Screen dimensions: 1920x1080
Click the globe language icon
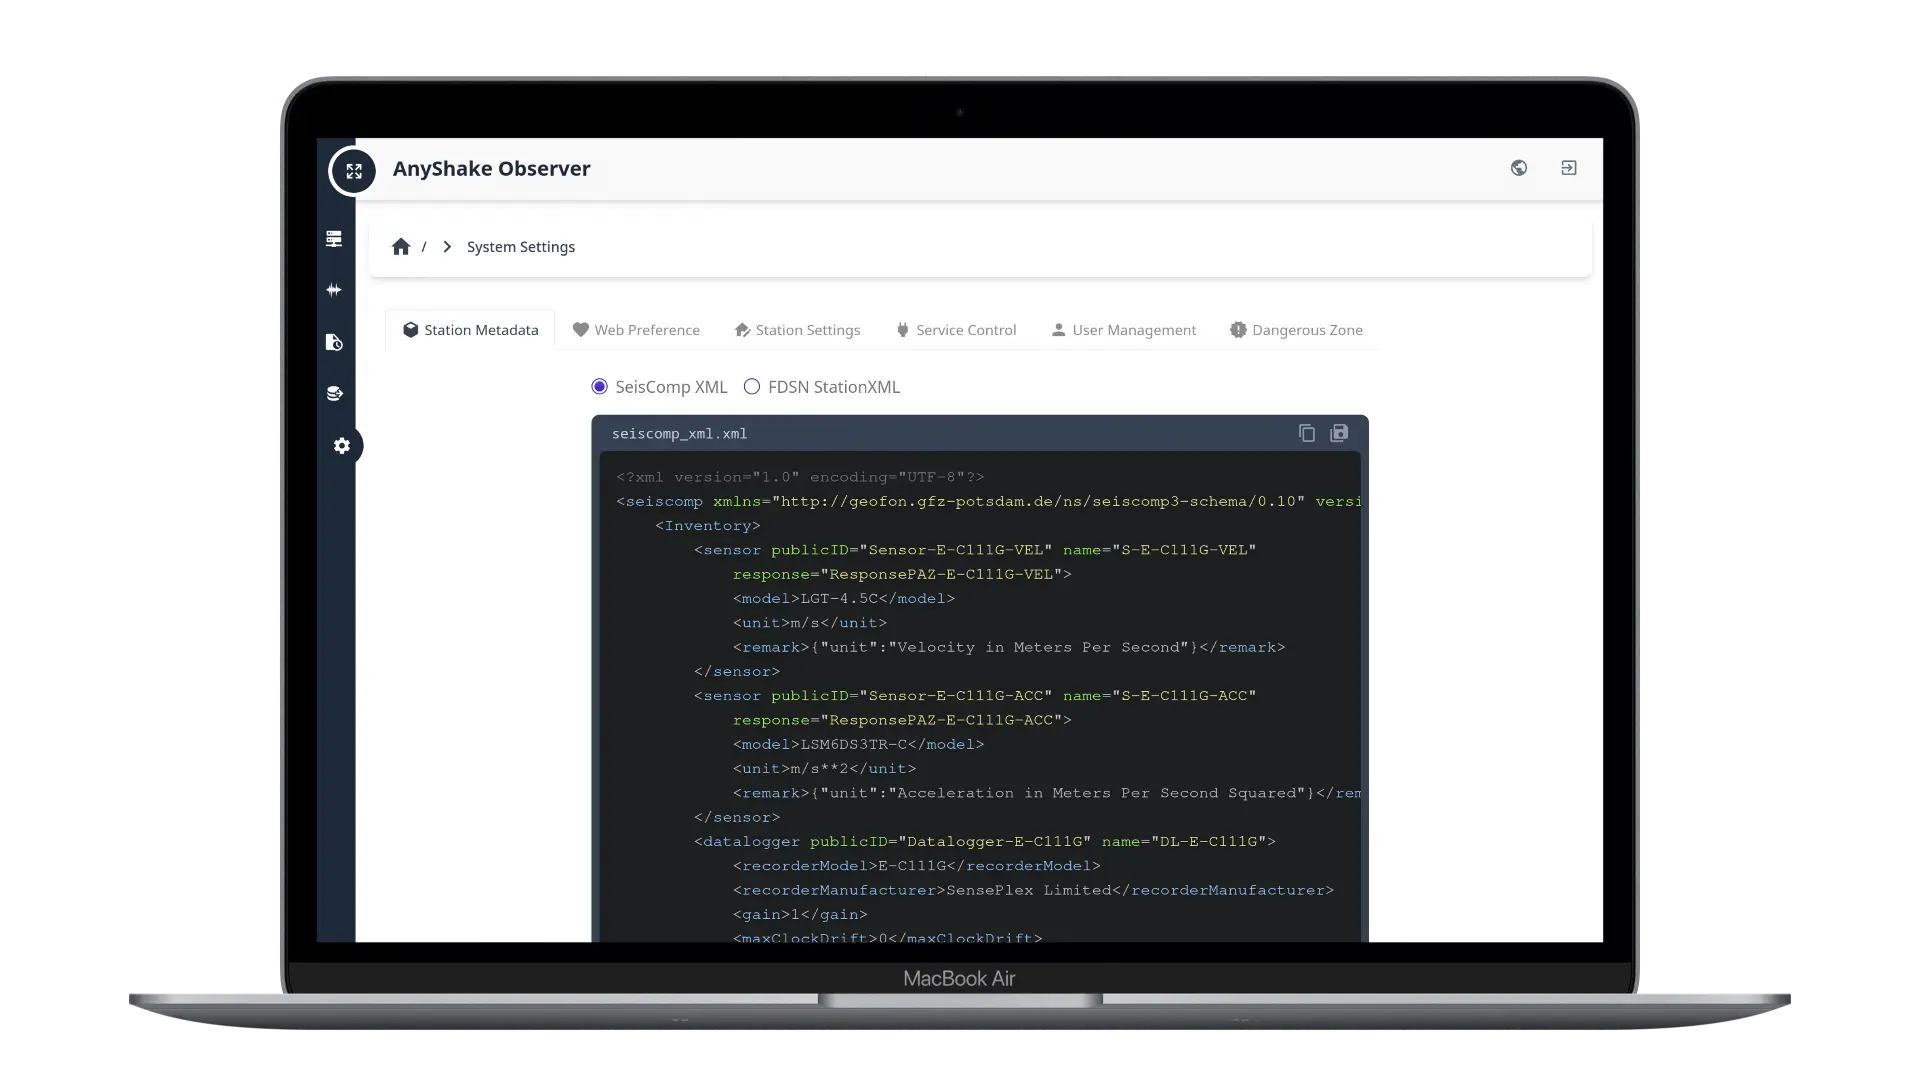(x=1518, y=168)
